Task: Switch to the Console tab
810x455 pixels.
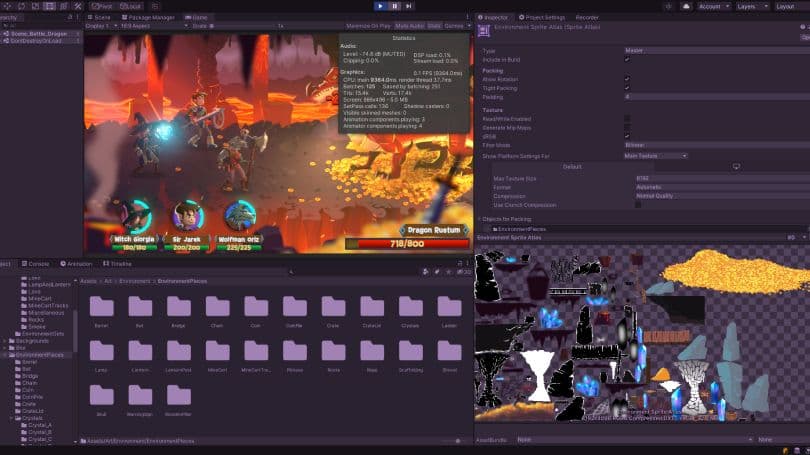Action: point(35,264)
